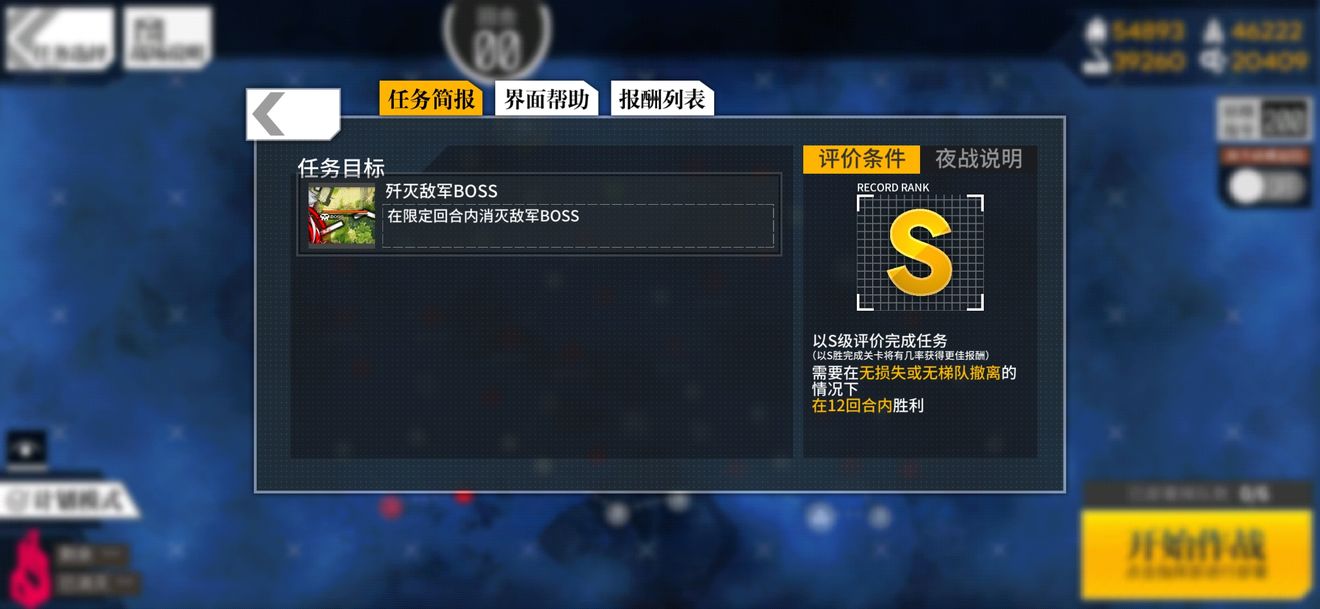Select the 任务简报 tab
Viewport: 1320px width, 609px height.
(431, 99)
